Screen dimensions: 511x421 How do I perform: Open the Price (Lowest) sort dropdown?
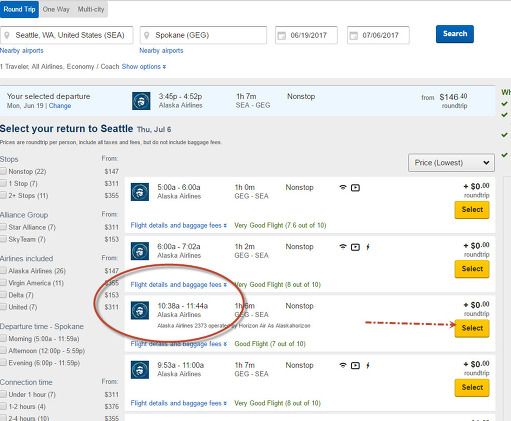point(451,163)
